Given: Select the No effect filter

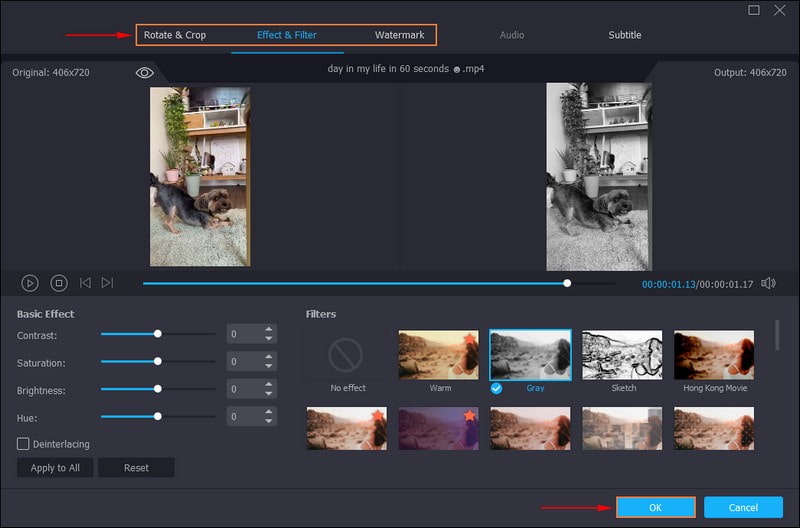Looking at the screenshot, I should 347,355.
